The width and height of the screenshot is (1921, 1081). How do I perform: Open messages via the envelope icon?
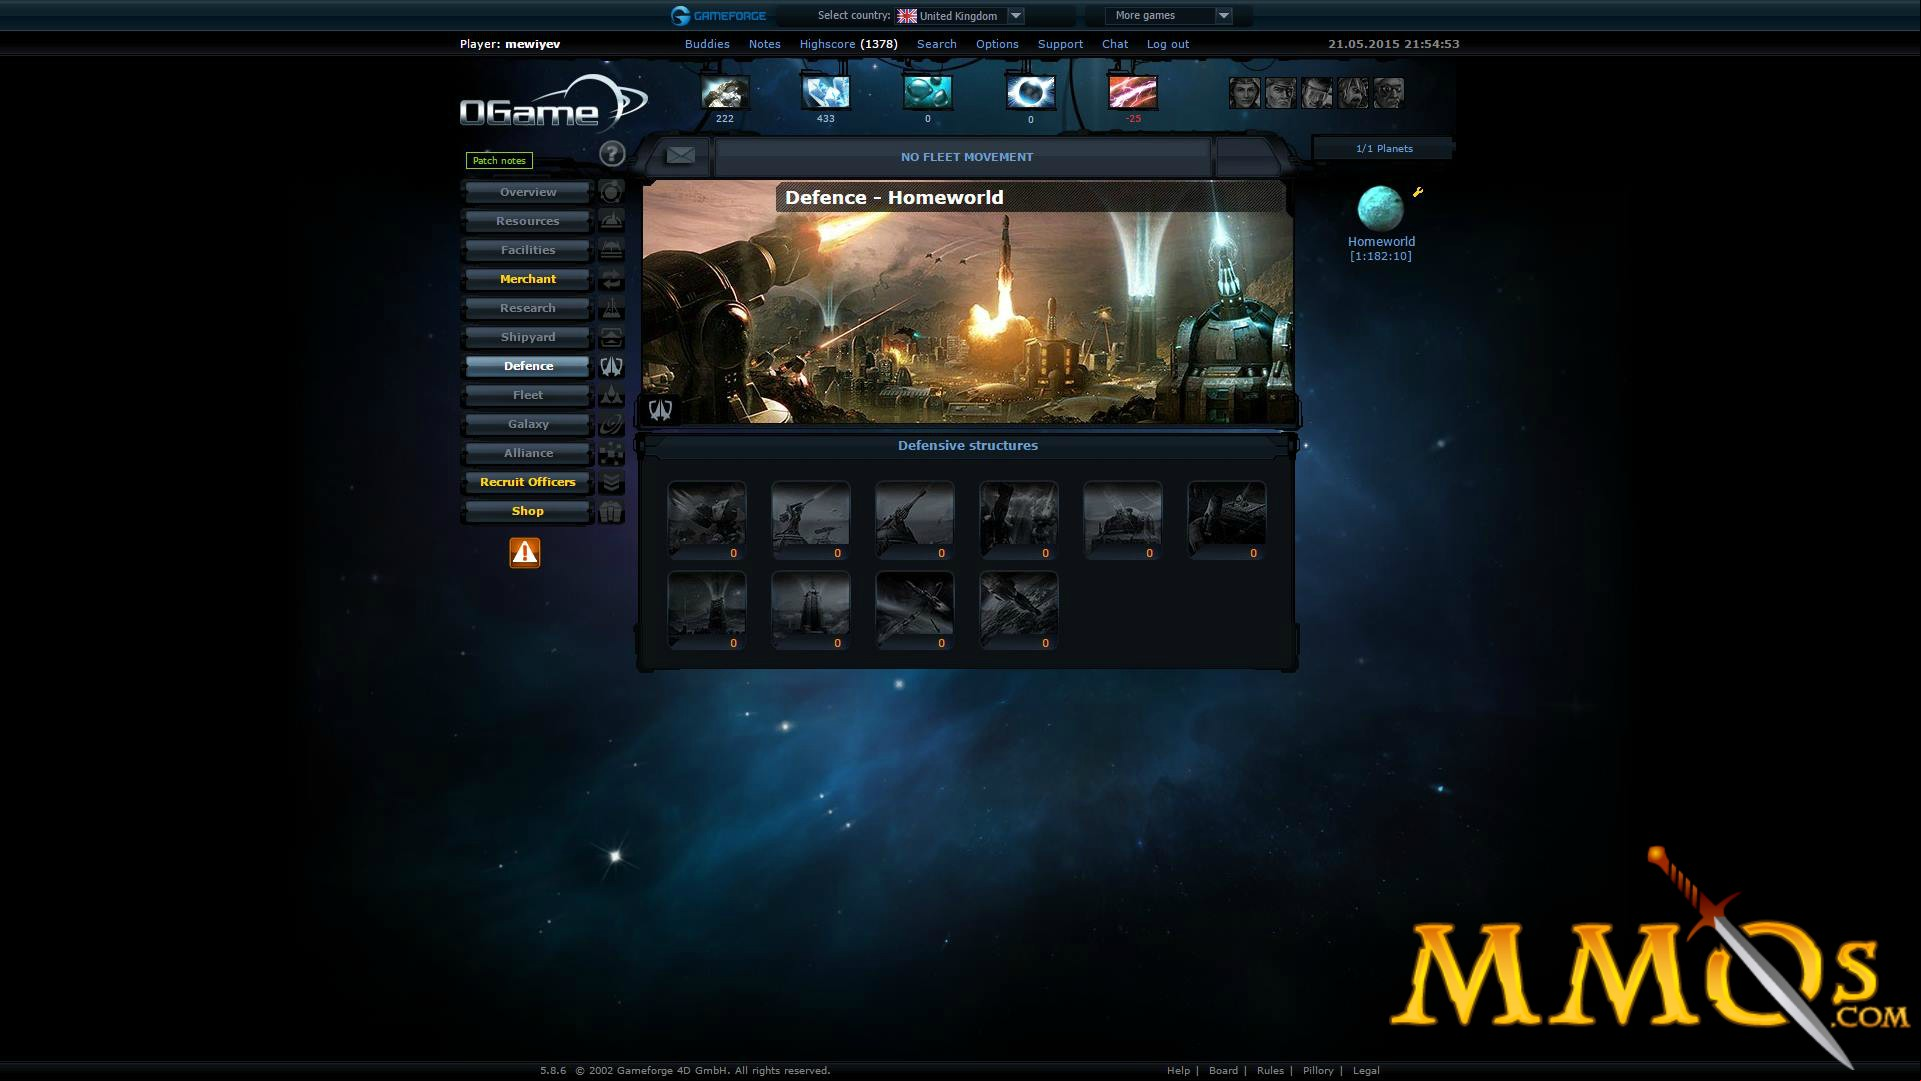coord(680,156)
